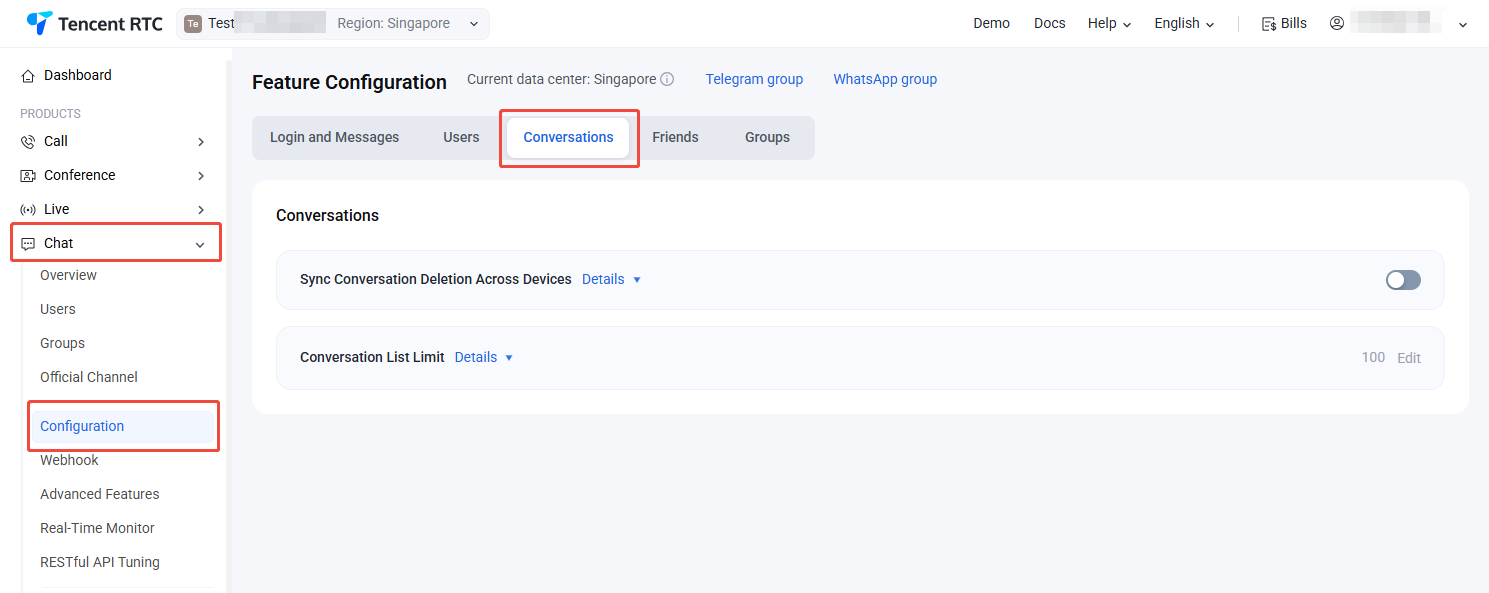Click the Conference icon in sidebar
This screenshot has height=593, width=1489.
click(x=28, y=176)
